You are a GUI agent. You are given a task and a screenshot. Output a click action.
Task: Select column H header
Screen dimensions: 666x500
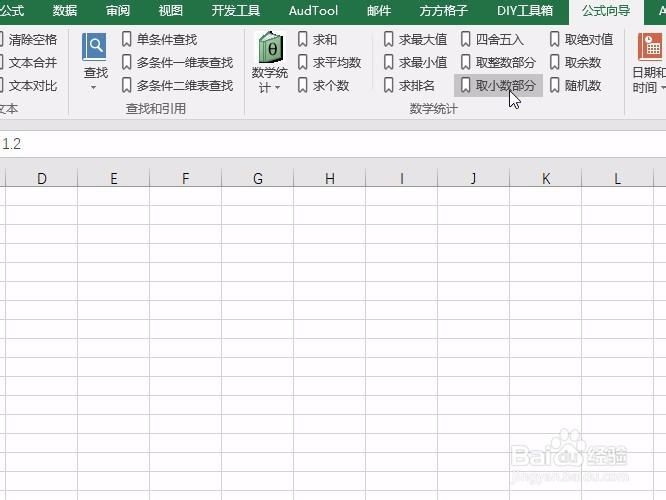point(330,178)
